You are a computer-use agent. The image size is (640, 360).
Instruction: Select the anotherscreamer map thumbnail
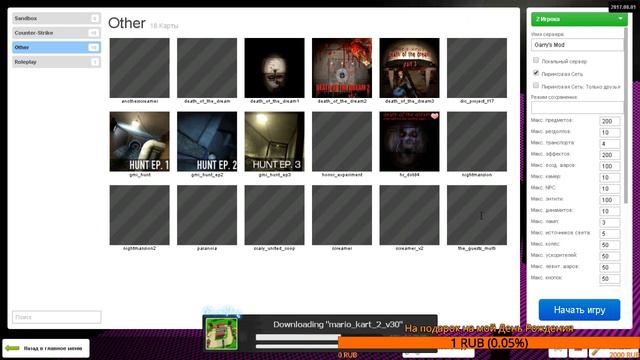click(140, 68)
